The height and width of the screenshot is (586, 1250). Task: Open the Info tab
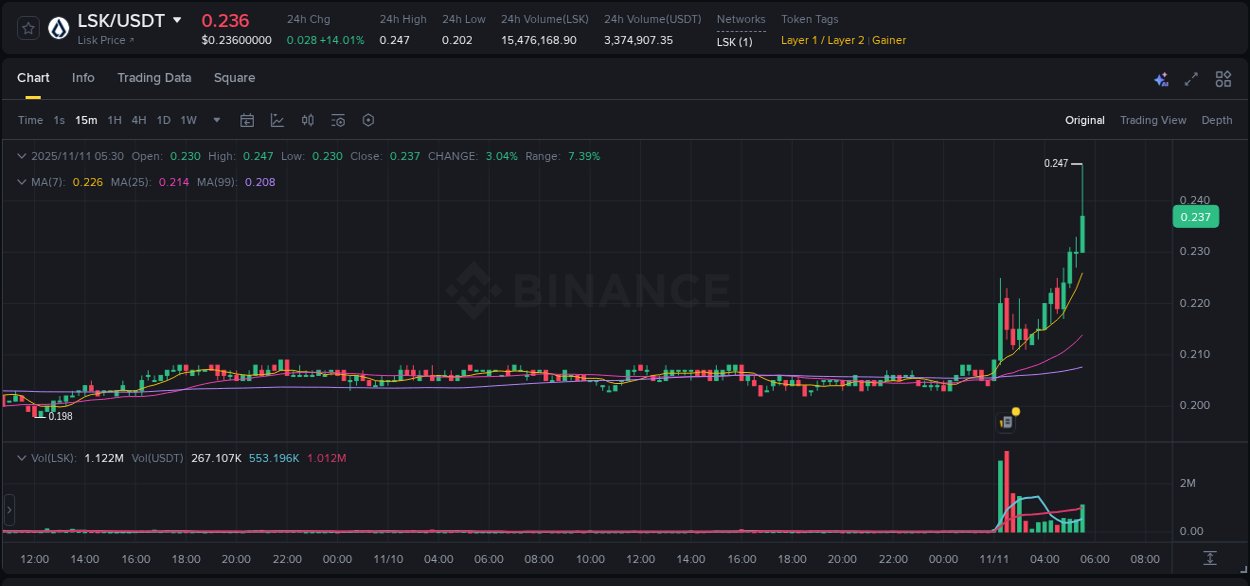tap(83, 77)
